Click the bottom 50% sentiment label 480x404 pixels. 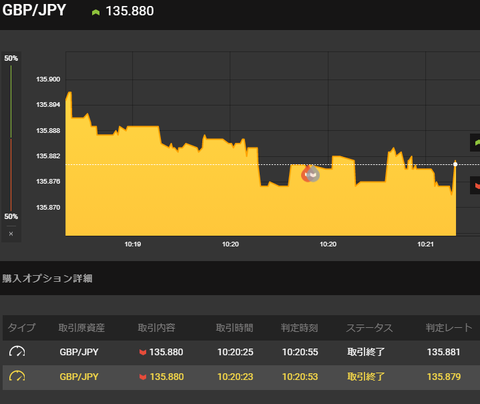(11, 217)
